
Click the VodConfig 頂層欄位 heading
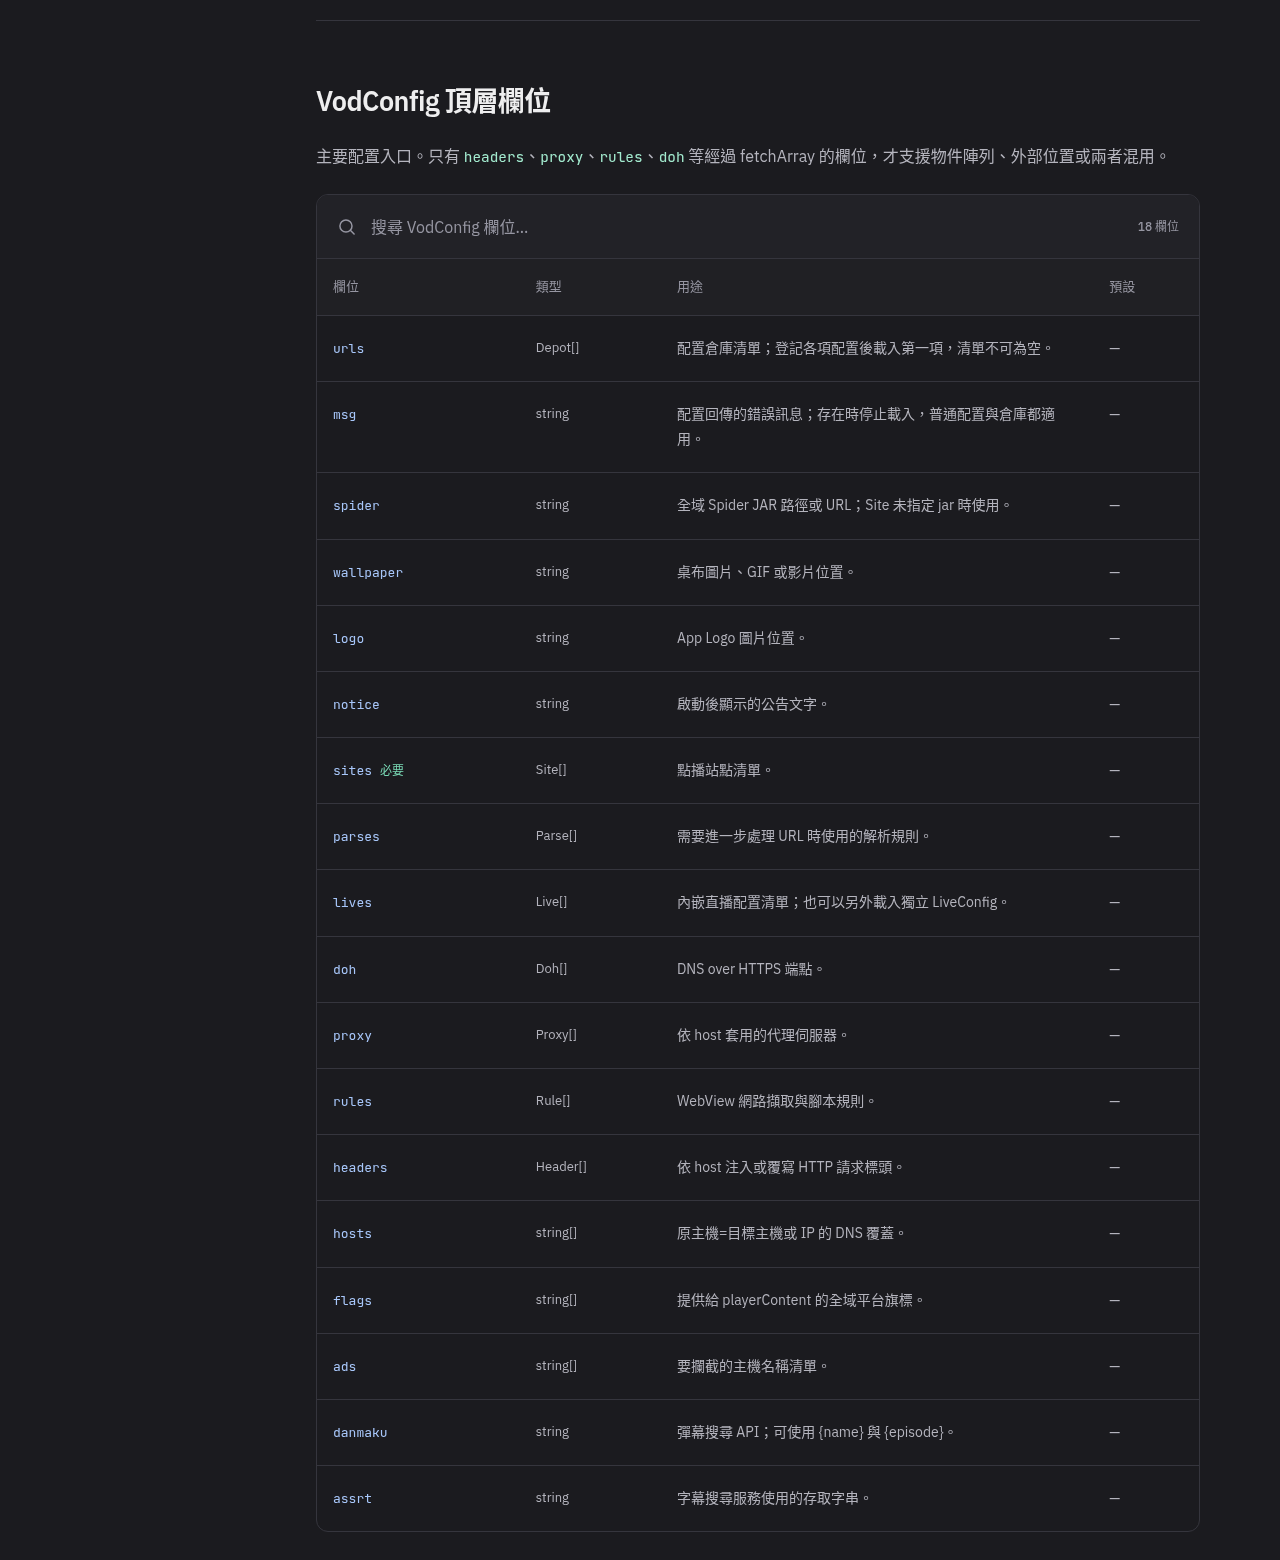click(x=433, y=101)
